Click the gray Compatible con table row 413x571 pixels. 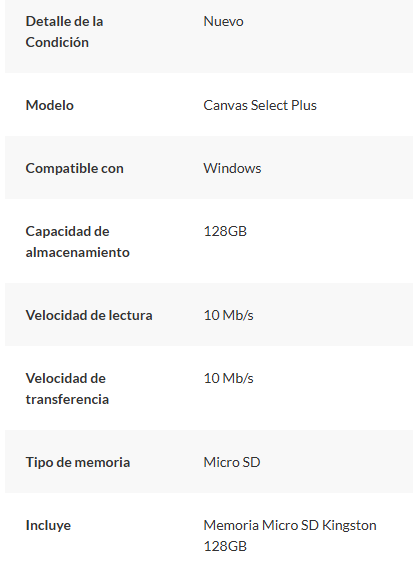[209, 168]
